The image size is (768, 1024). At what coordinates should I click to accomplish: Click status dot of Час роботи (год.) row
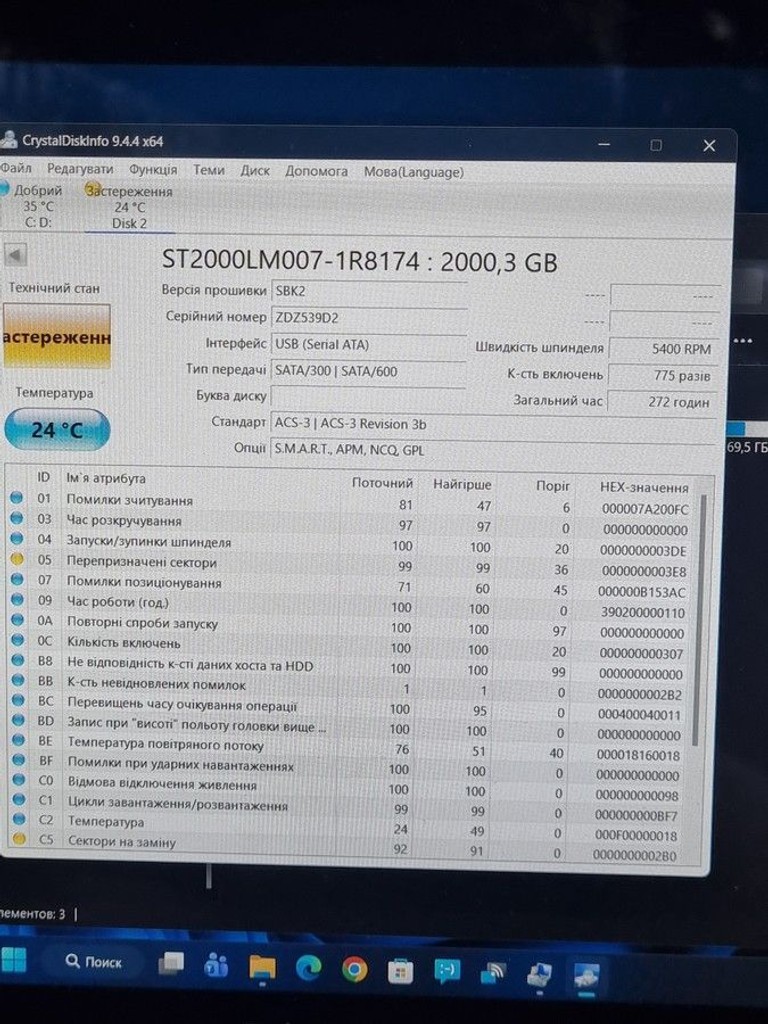click(17, 600)
